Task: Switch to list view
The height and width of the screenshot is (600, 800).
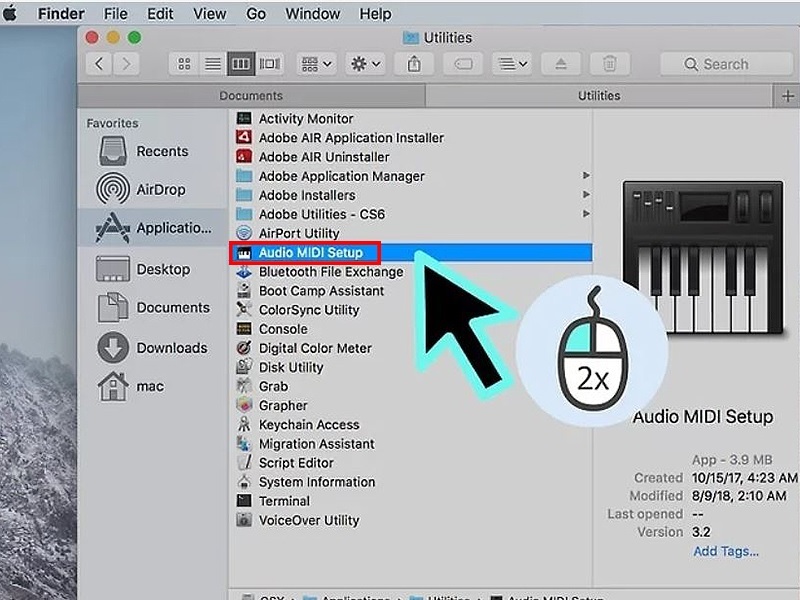Action: tap(213, 64)
